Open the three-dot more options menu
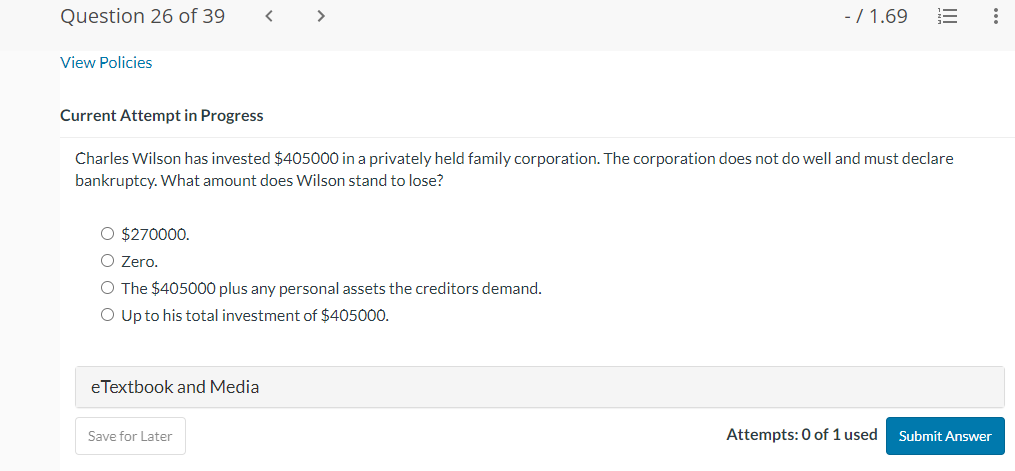Viewport: 1015px width, 471px height. tap(995, 17)
